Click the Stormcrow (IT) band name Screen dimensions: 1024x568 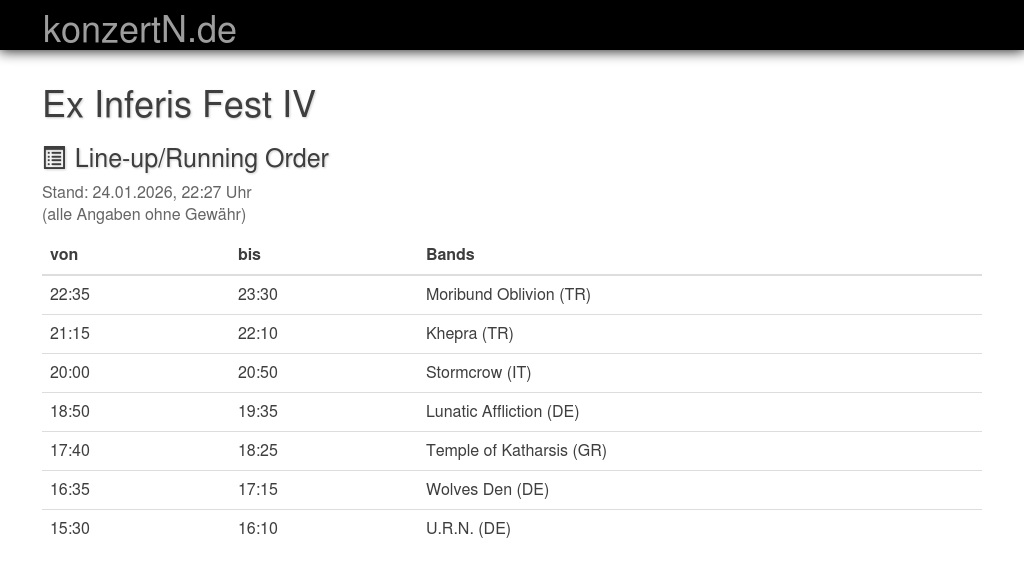pyautogui.click(x=478, y=372)
